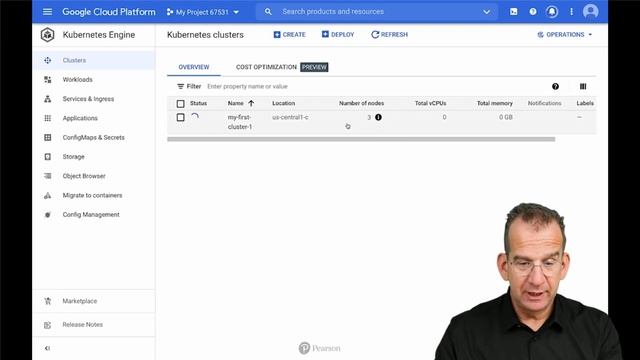The width and height of the screenshot is (640, 360).
Task: Open the My Project 67531 project dropdown
Action: [x=202, y=12]
